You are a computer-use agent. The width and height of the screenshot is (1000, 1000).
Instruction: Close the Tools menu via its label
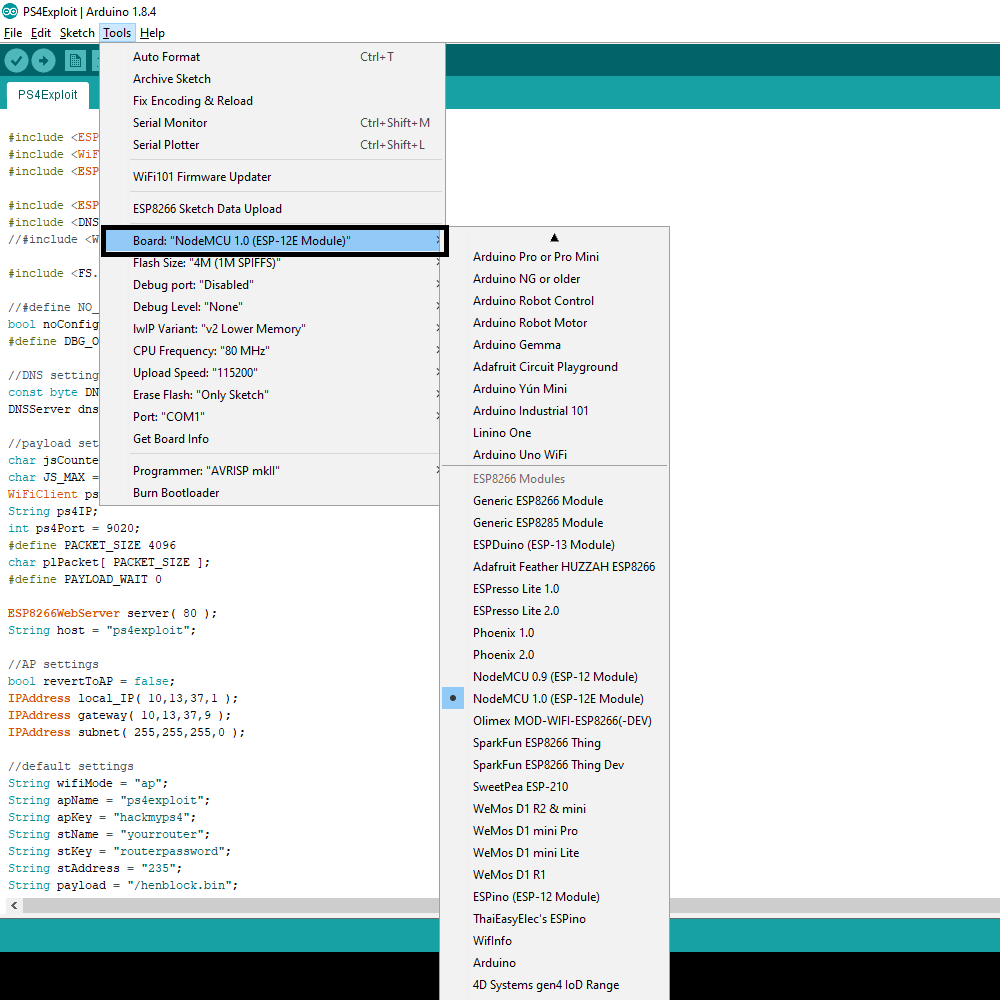(x=117, y=33)
